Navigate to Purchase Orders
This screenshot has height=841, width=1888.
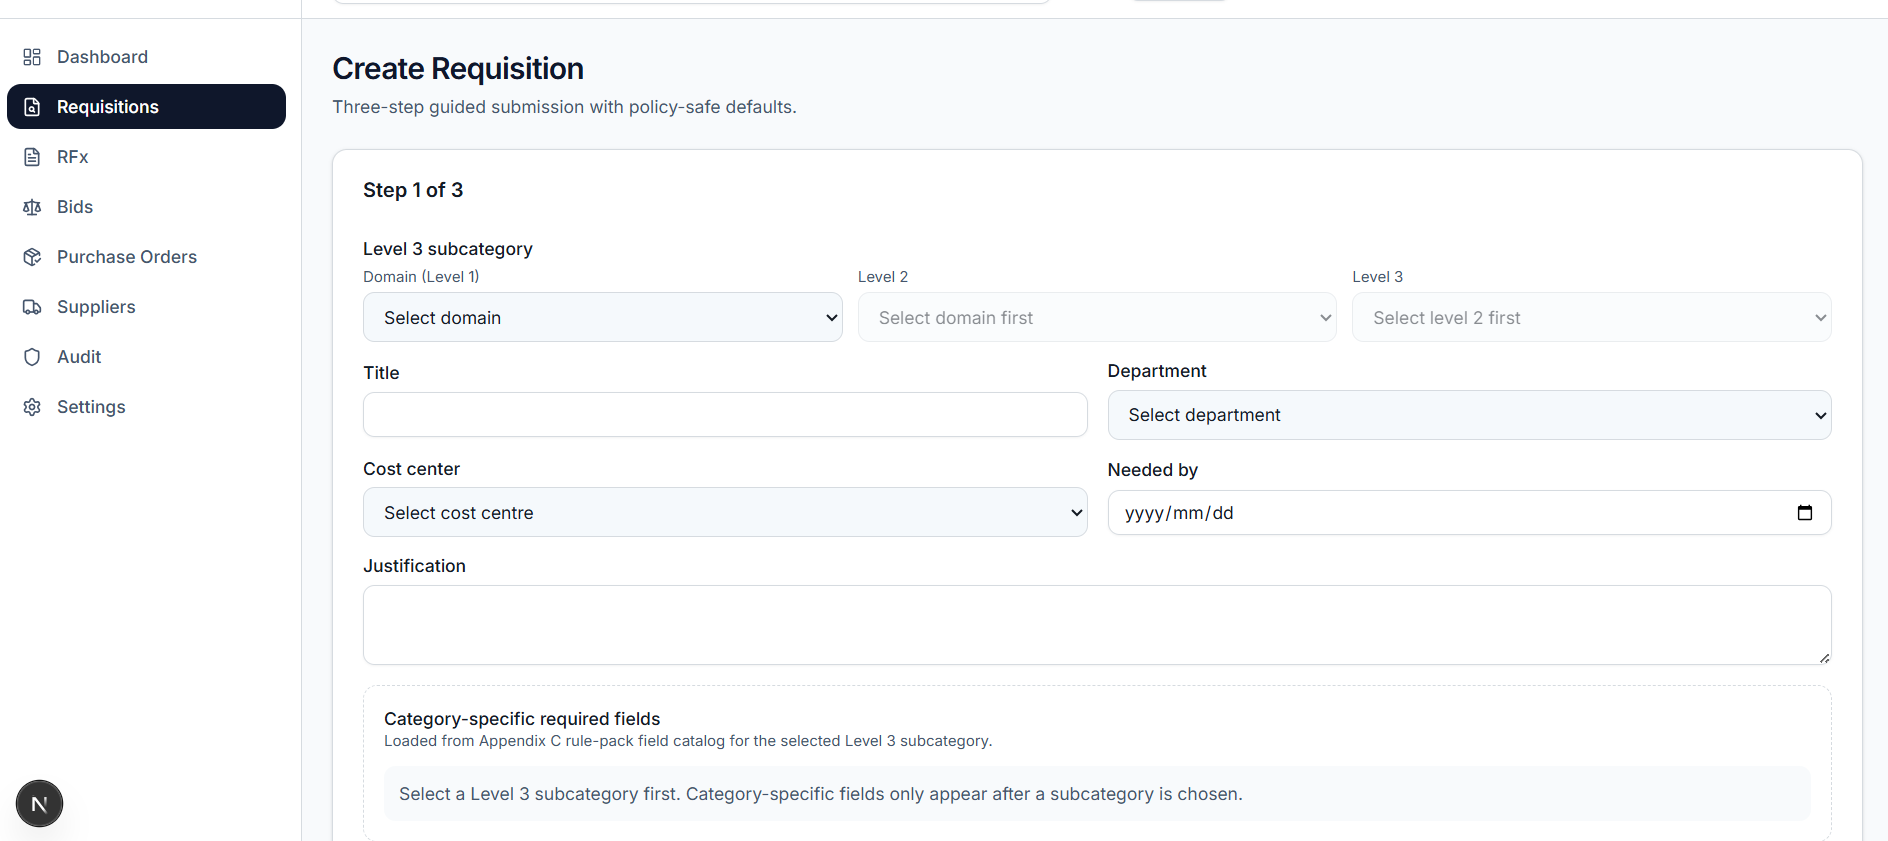tap(146, 257)
